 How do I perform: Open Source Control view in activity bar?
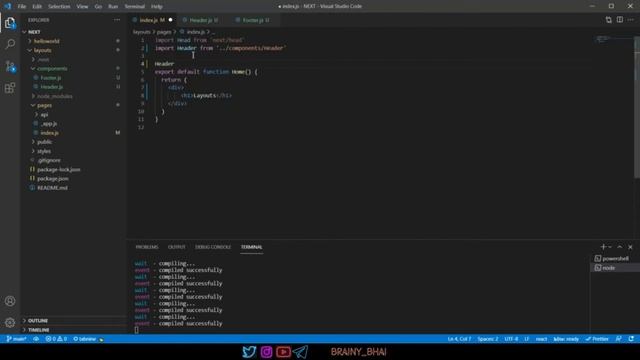[10, 66]
